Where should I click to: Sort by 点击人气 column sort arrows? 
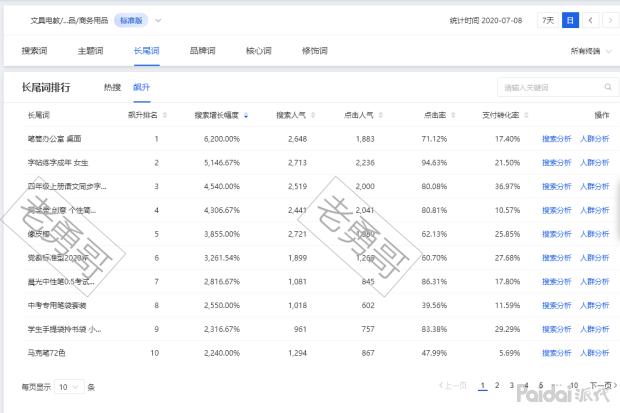[x=380, y=115]
